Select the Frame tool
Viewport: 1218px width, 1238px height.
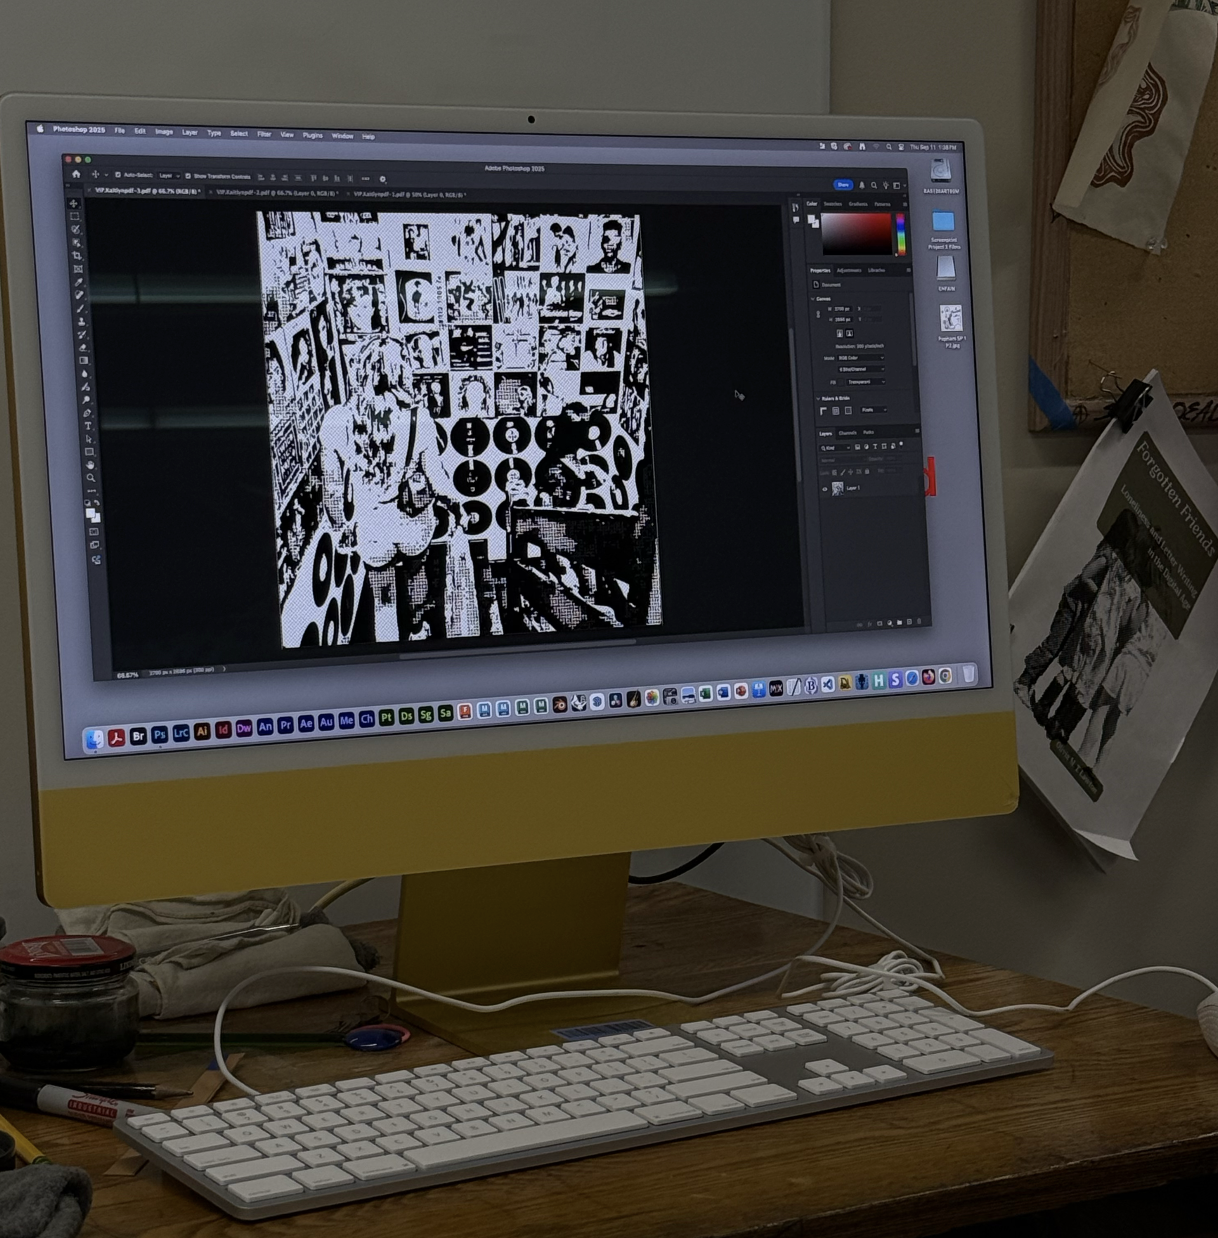click(x=78, y=269)
